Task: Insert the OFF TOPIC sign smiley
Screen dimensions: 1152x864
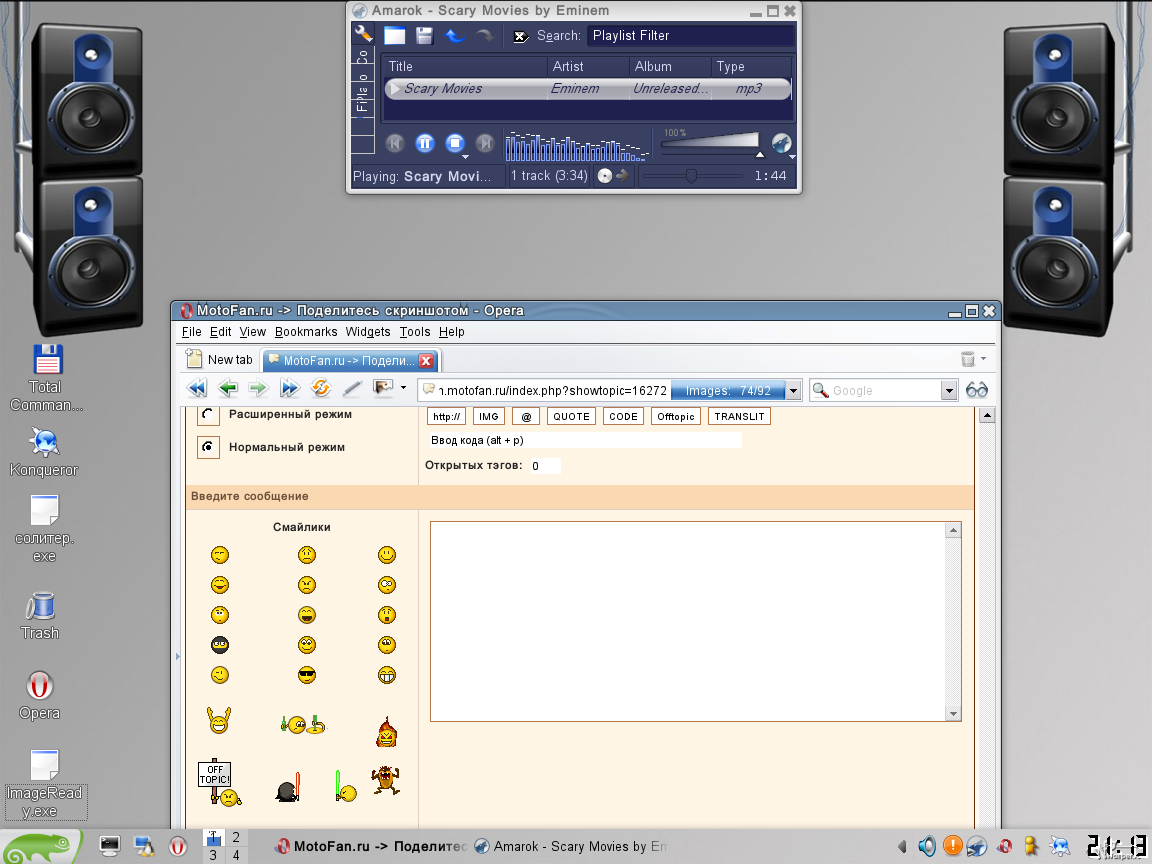Action: (219, 783)
